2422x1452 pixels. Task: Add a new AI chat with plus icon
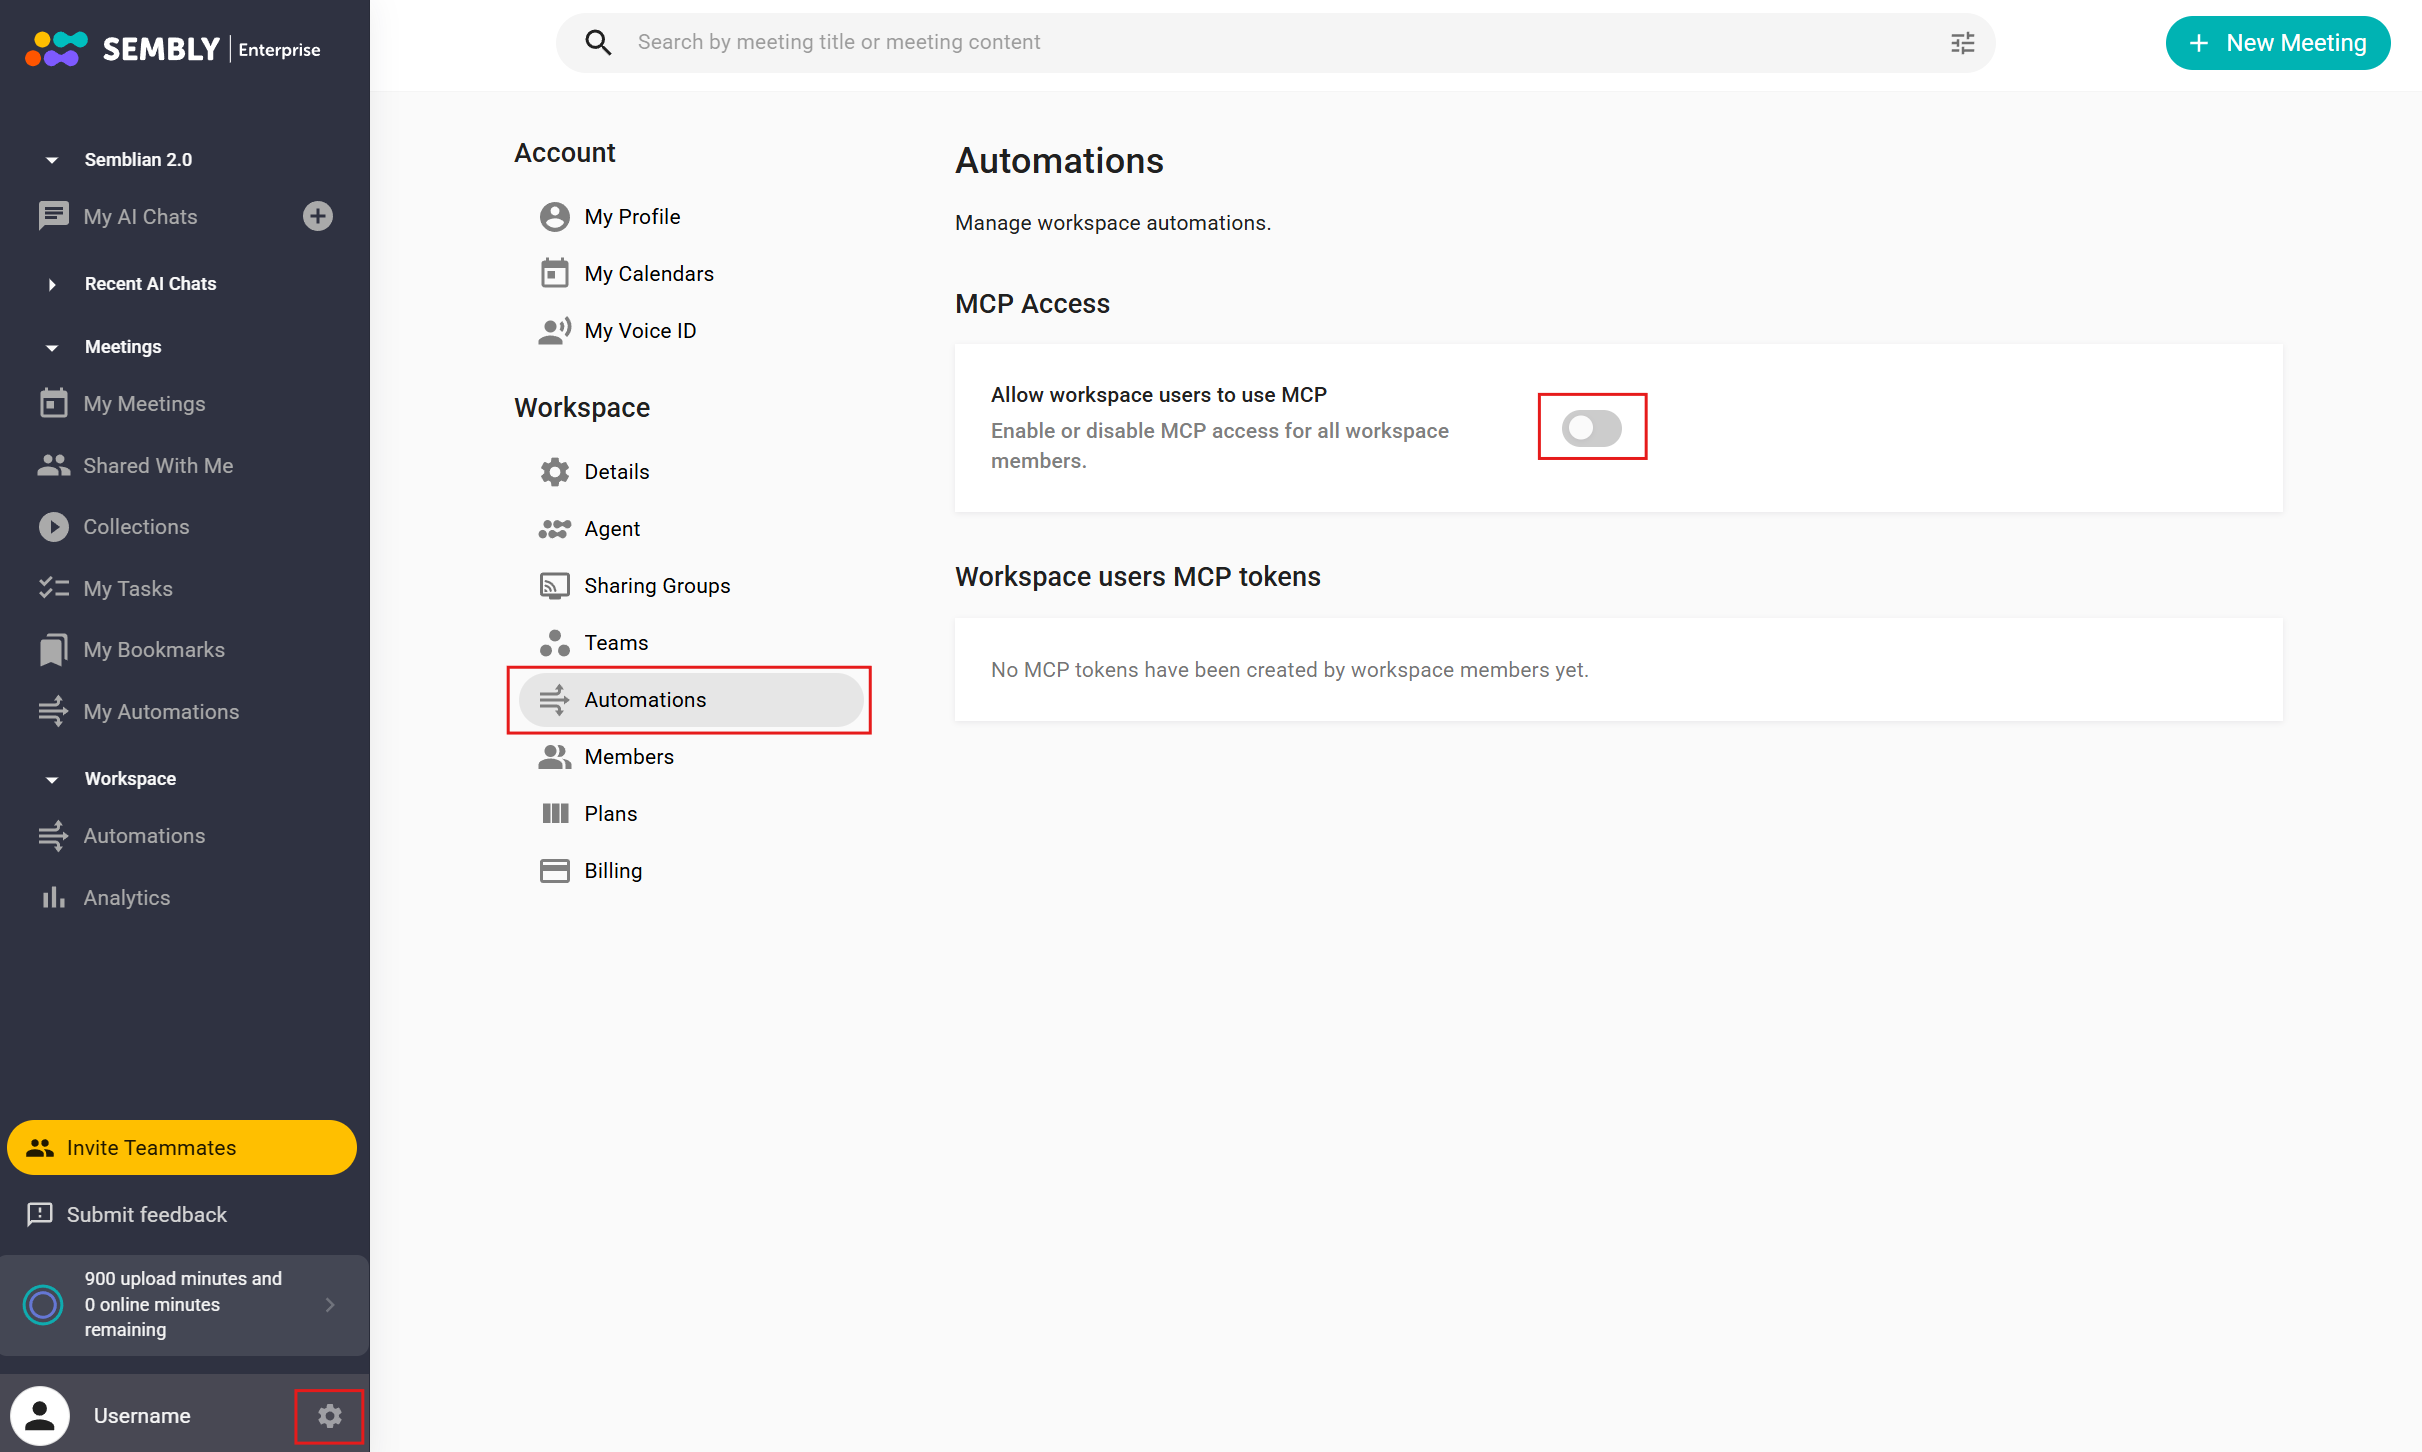[x=317, y=216]
